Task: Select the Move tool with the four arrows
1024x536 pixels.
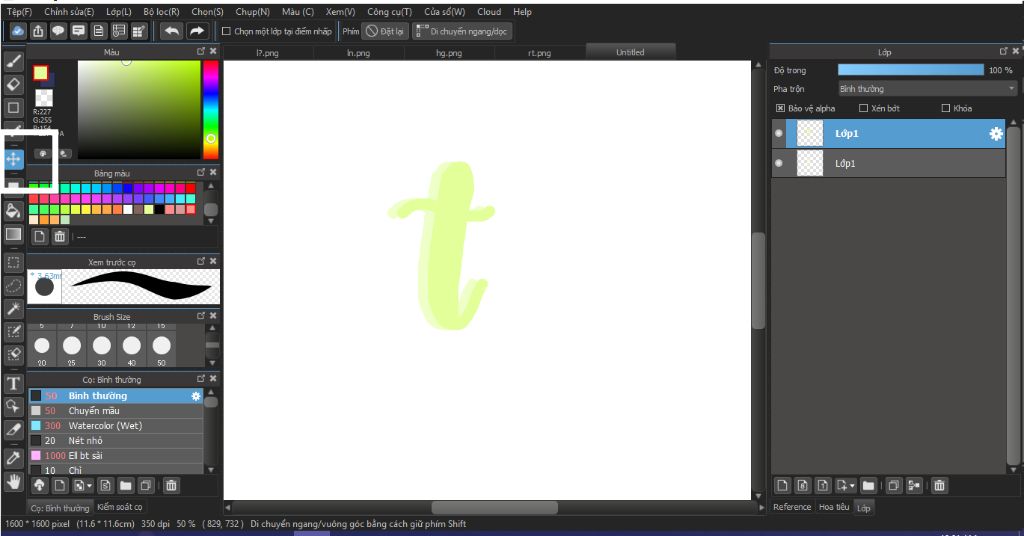Action: pos(14,159)
